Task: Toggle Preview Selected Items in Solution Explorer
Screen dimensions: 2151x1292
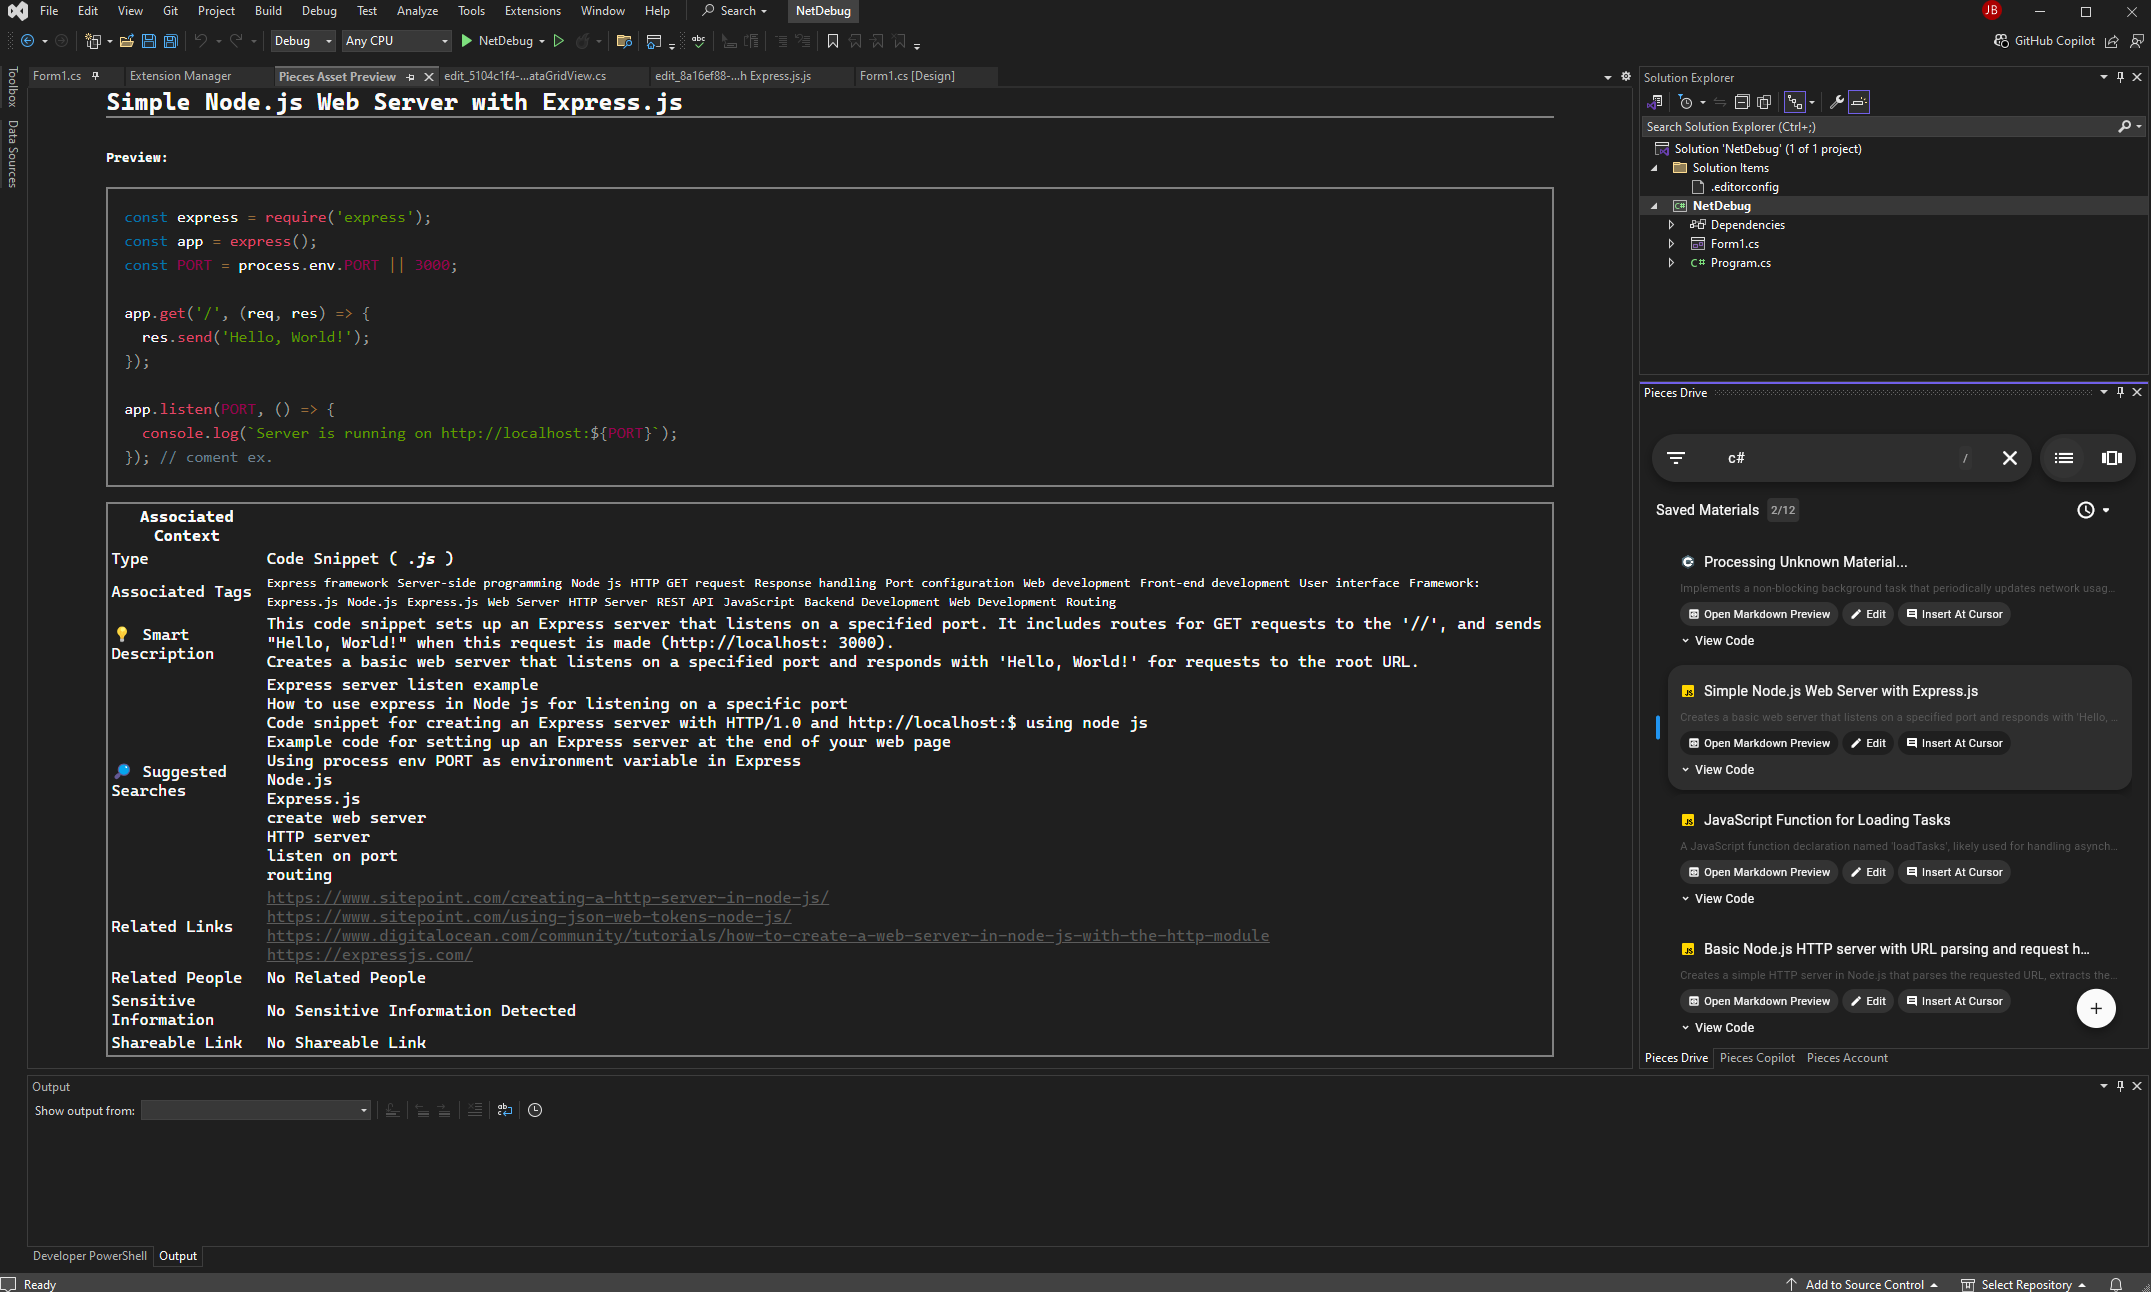Action: point(1859,102)
